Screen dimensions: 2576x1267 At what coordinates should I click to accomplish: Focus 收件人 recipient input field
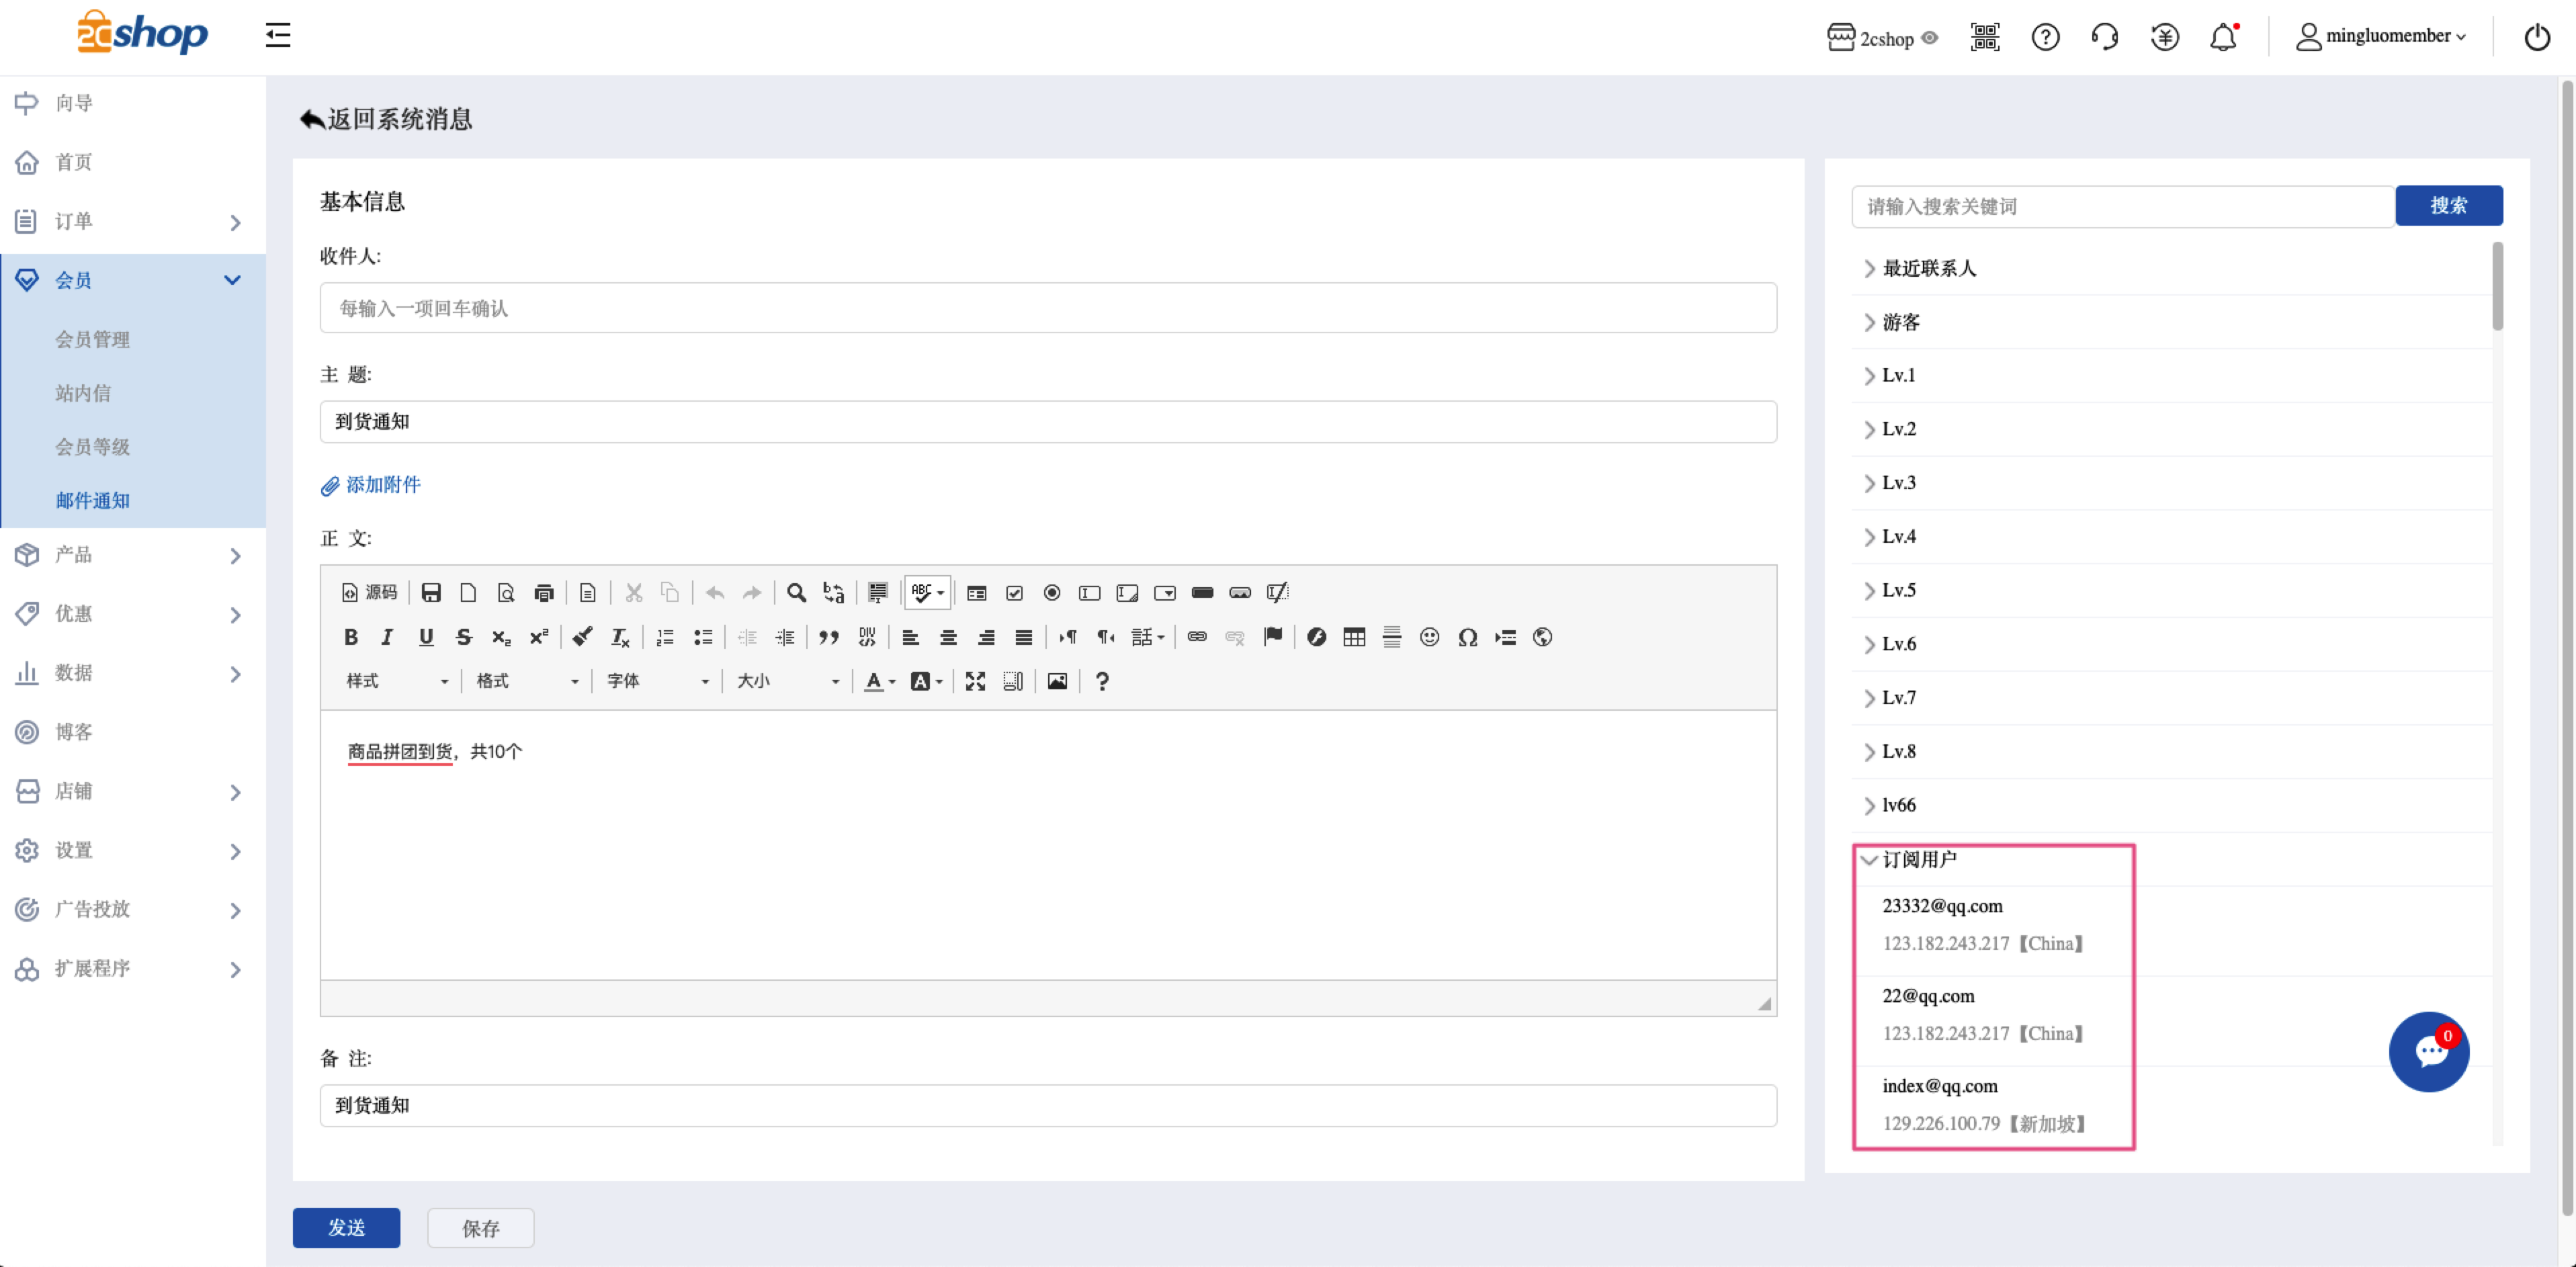click(1048, 308)
